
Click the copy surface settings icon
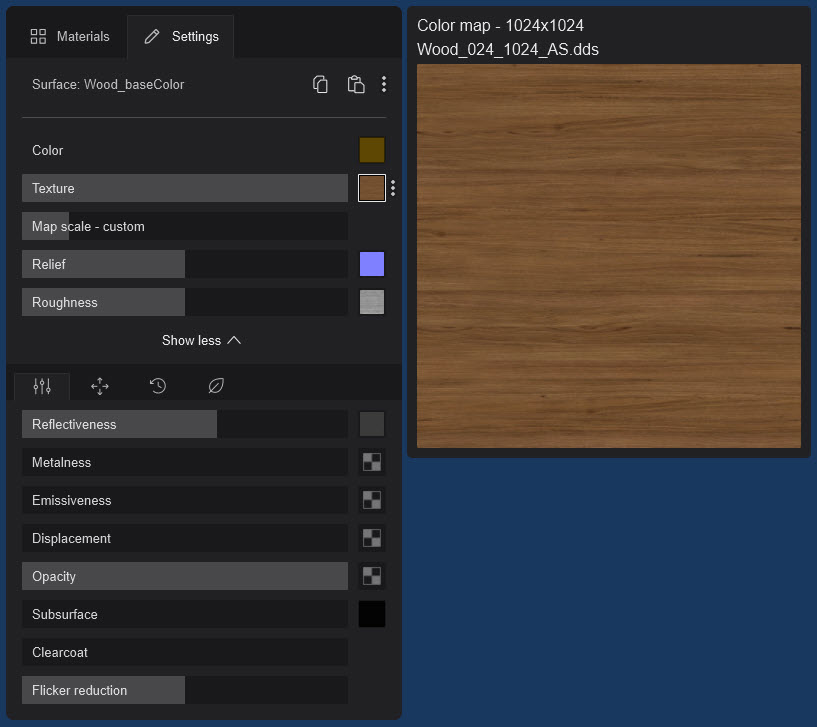point(320,84)
